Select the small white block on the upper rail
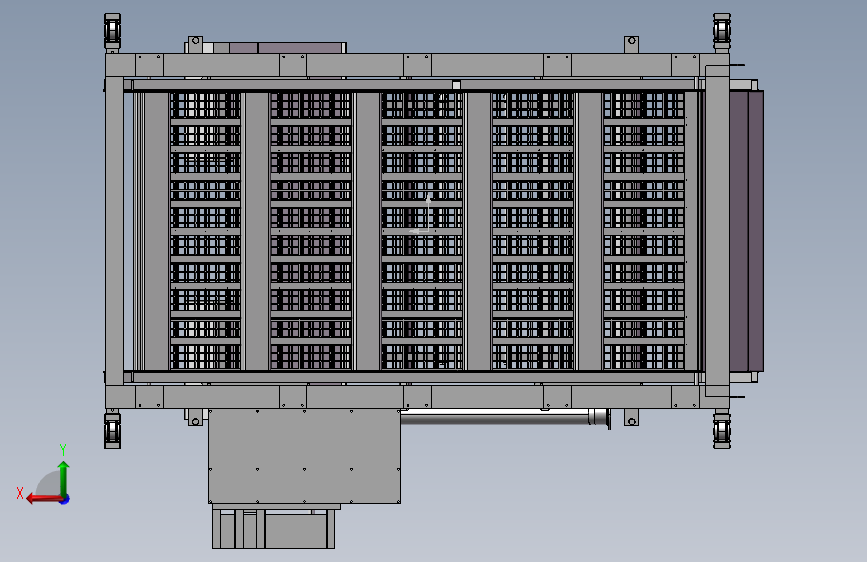The width and height of the screenshot is (867, 562). 456,85
